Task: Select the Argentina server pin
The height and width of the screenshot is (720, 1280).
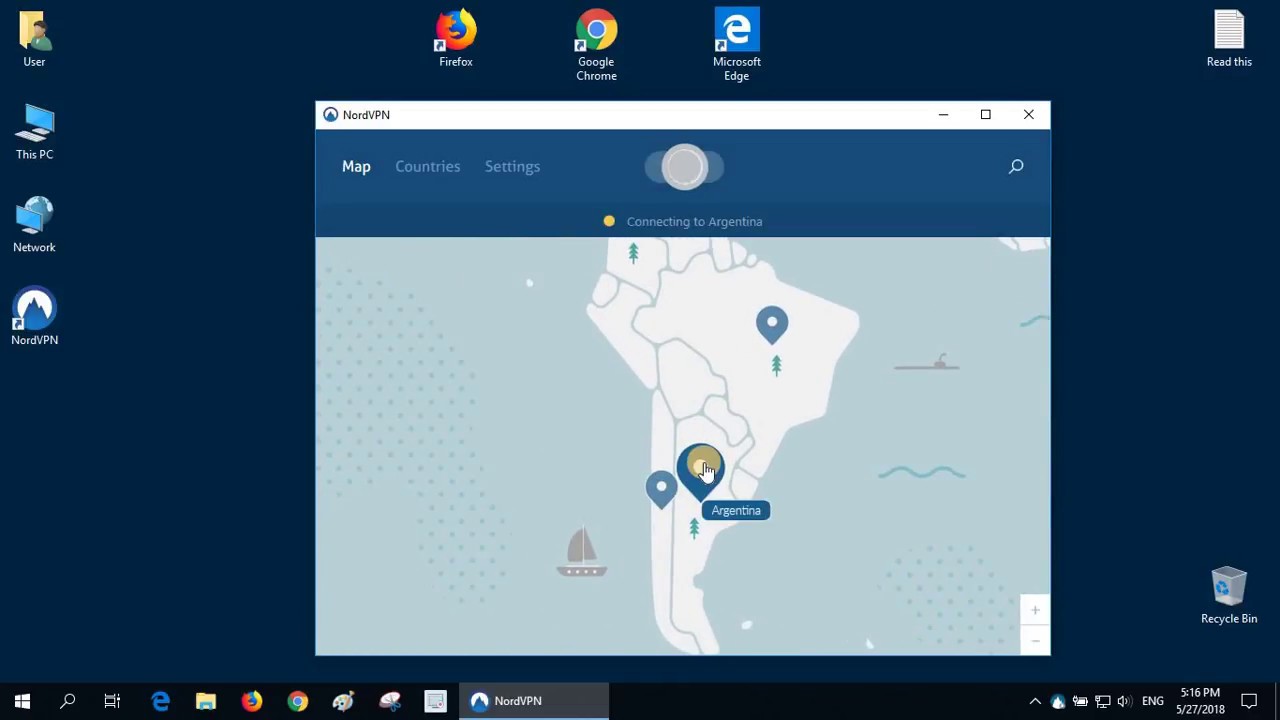Action: 700,470
